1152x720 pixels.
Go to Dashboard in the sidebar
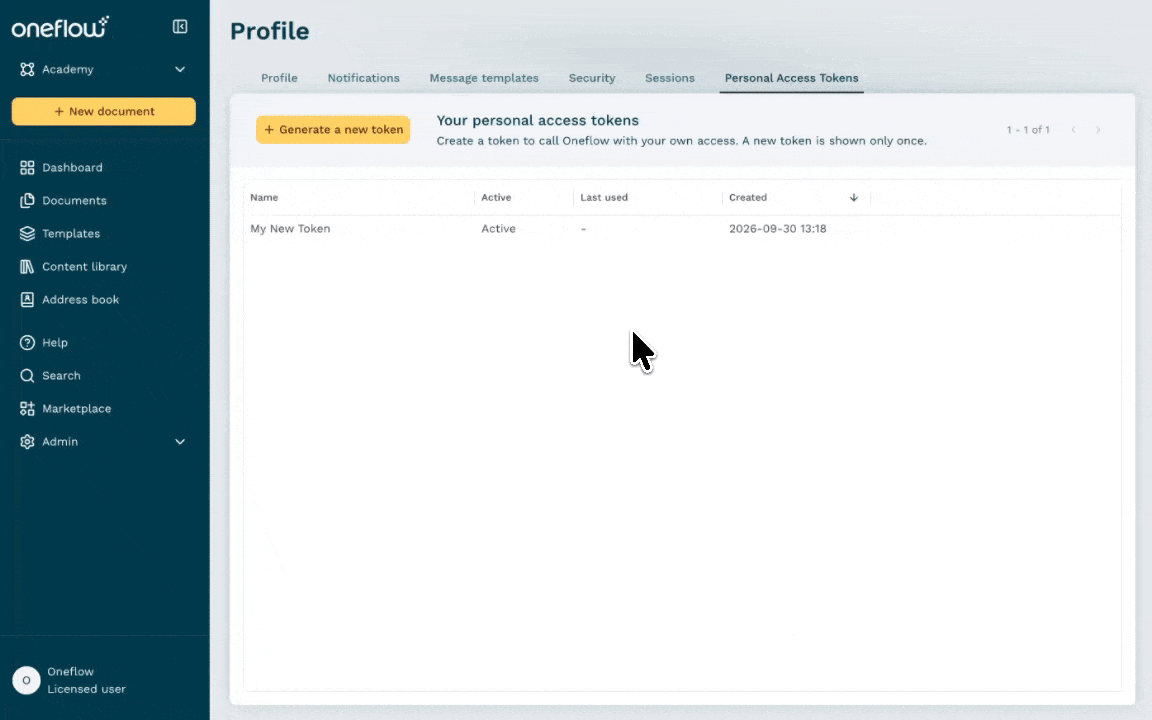point(72,168)
